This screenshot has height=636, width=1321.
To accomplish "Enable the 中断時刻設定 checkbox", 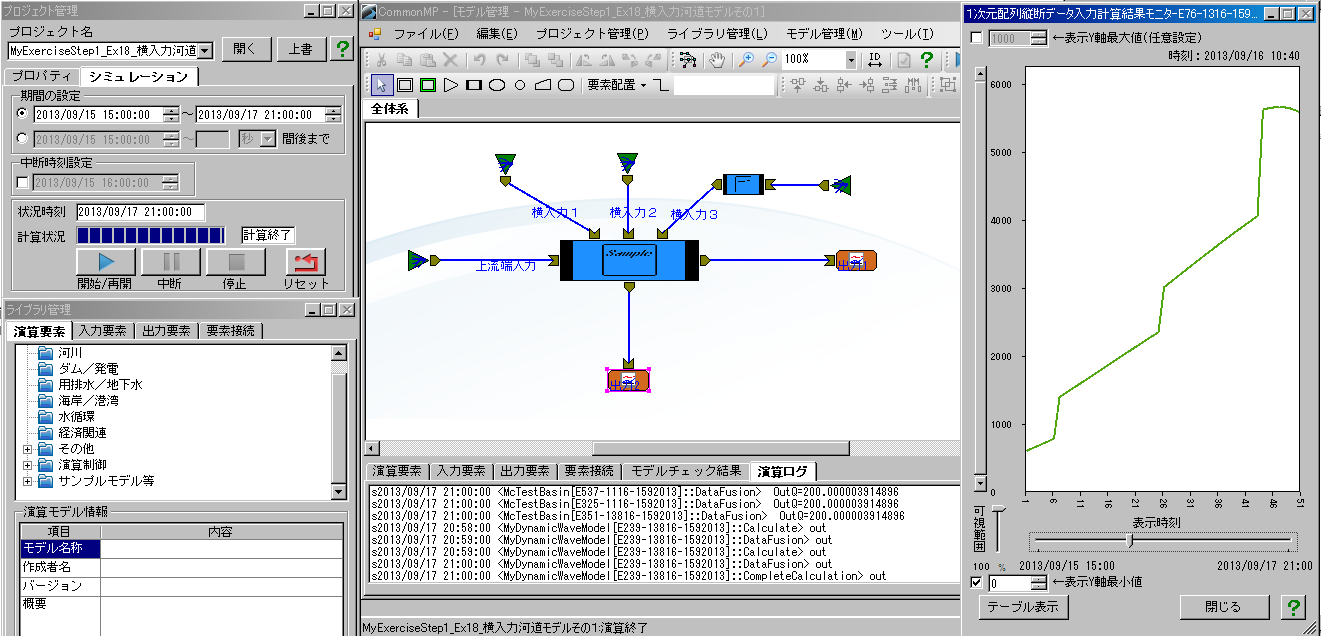I will click(x=23, y=182).
